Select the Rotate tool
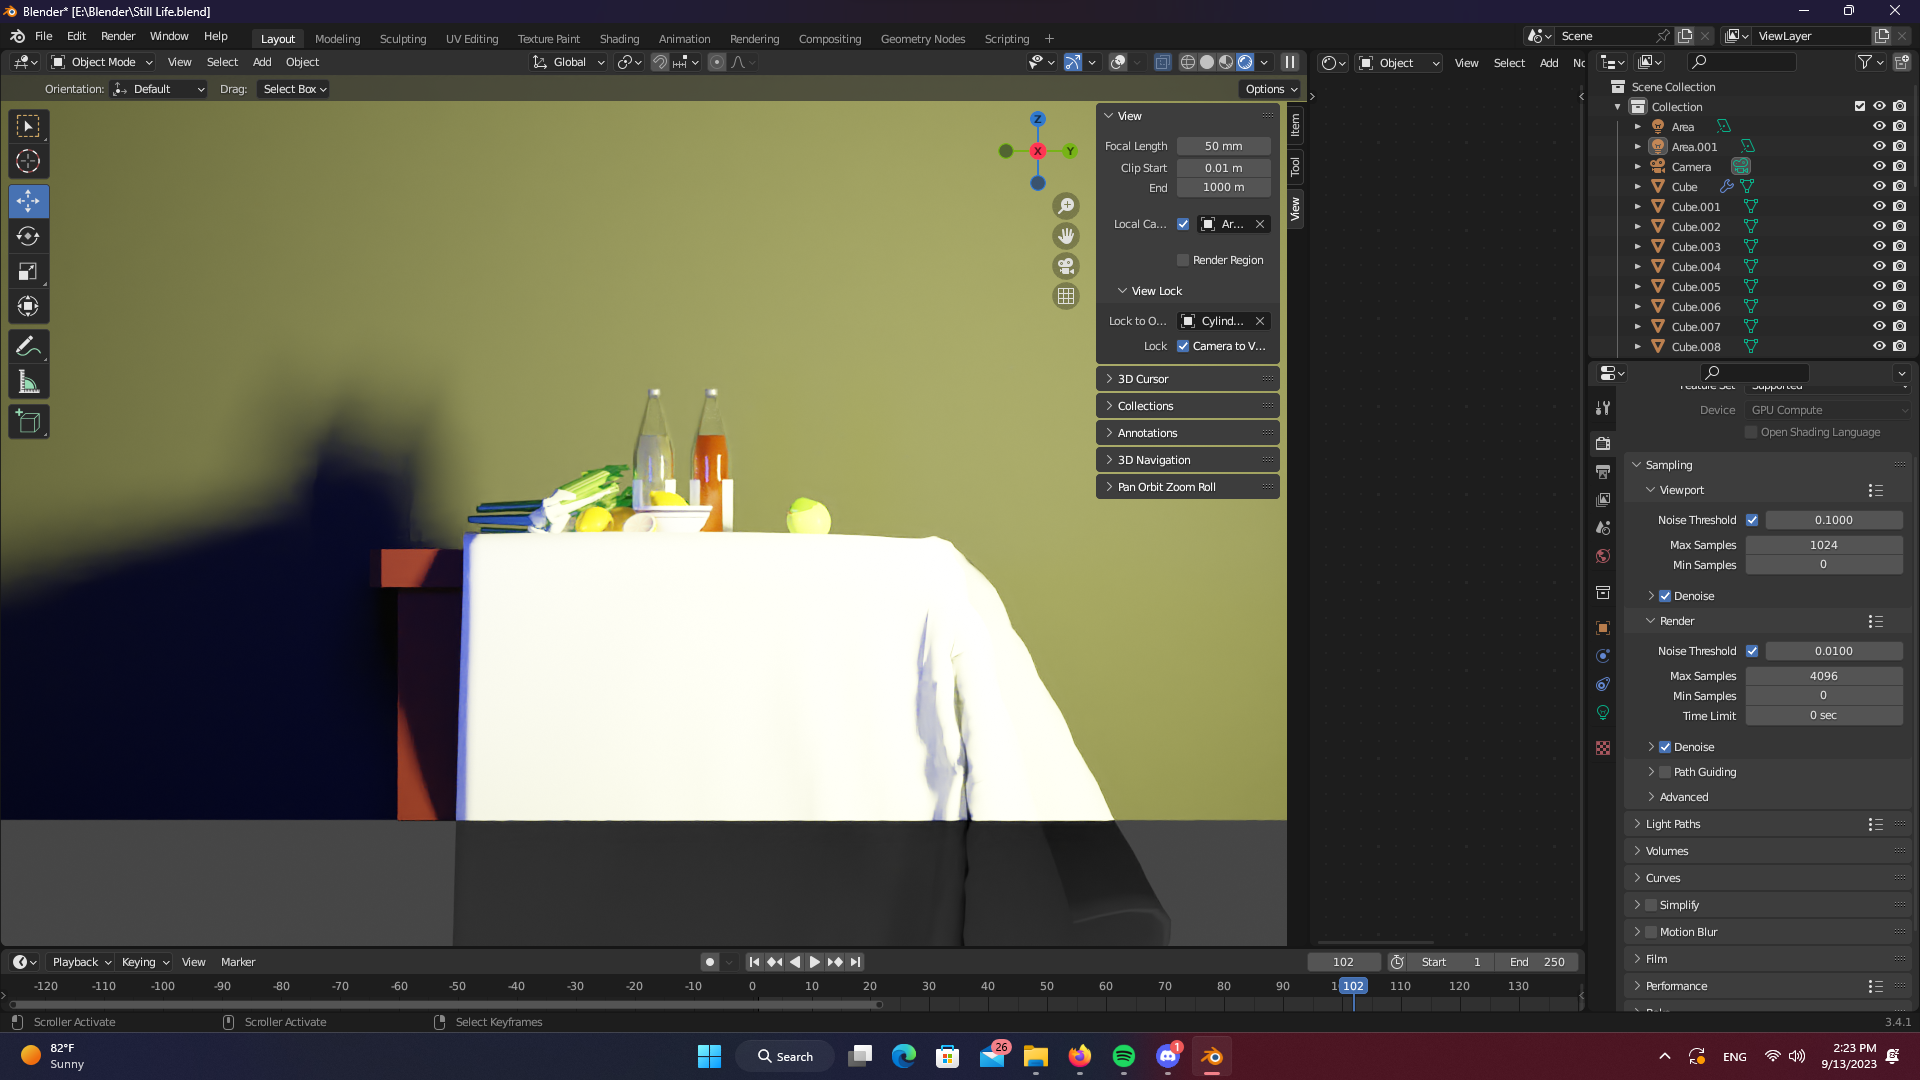 click(28, 236)
